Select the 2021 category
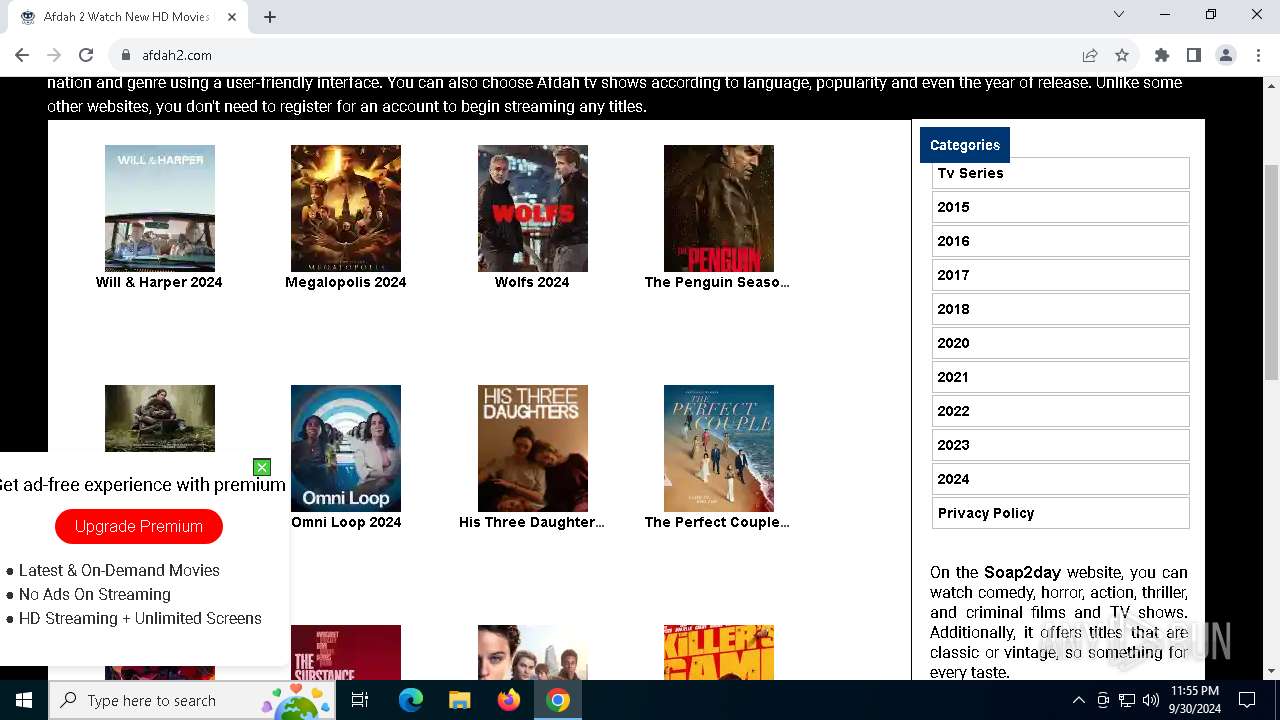This screenshot has width=1280, height=720. point(1060,377)
